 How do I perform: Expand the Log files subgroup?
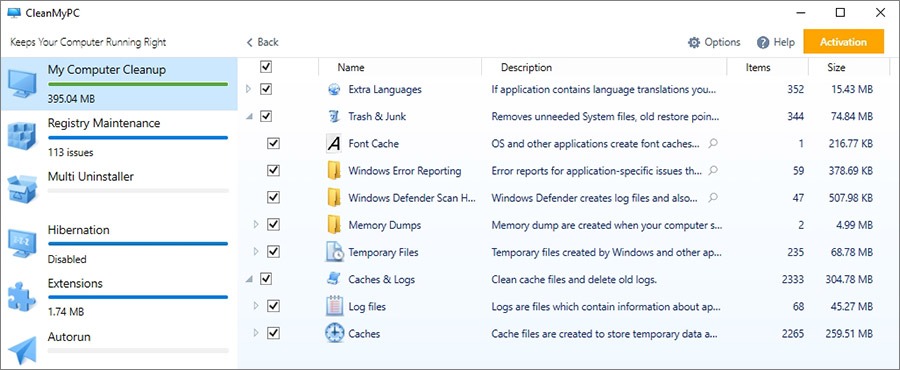click(x=257, y=306)
